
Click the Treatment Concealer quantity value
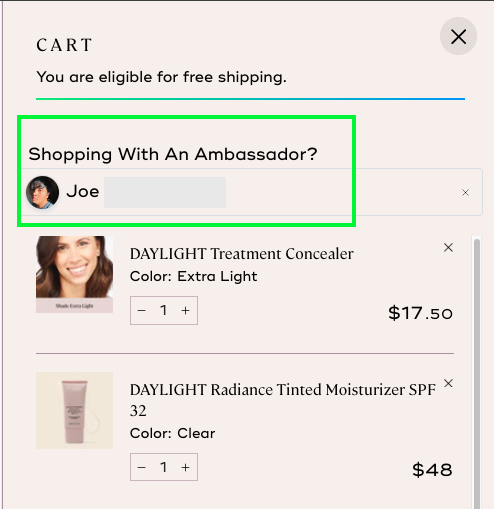163,310
